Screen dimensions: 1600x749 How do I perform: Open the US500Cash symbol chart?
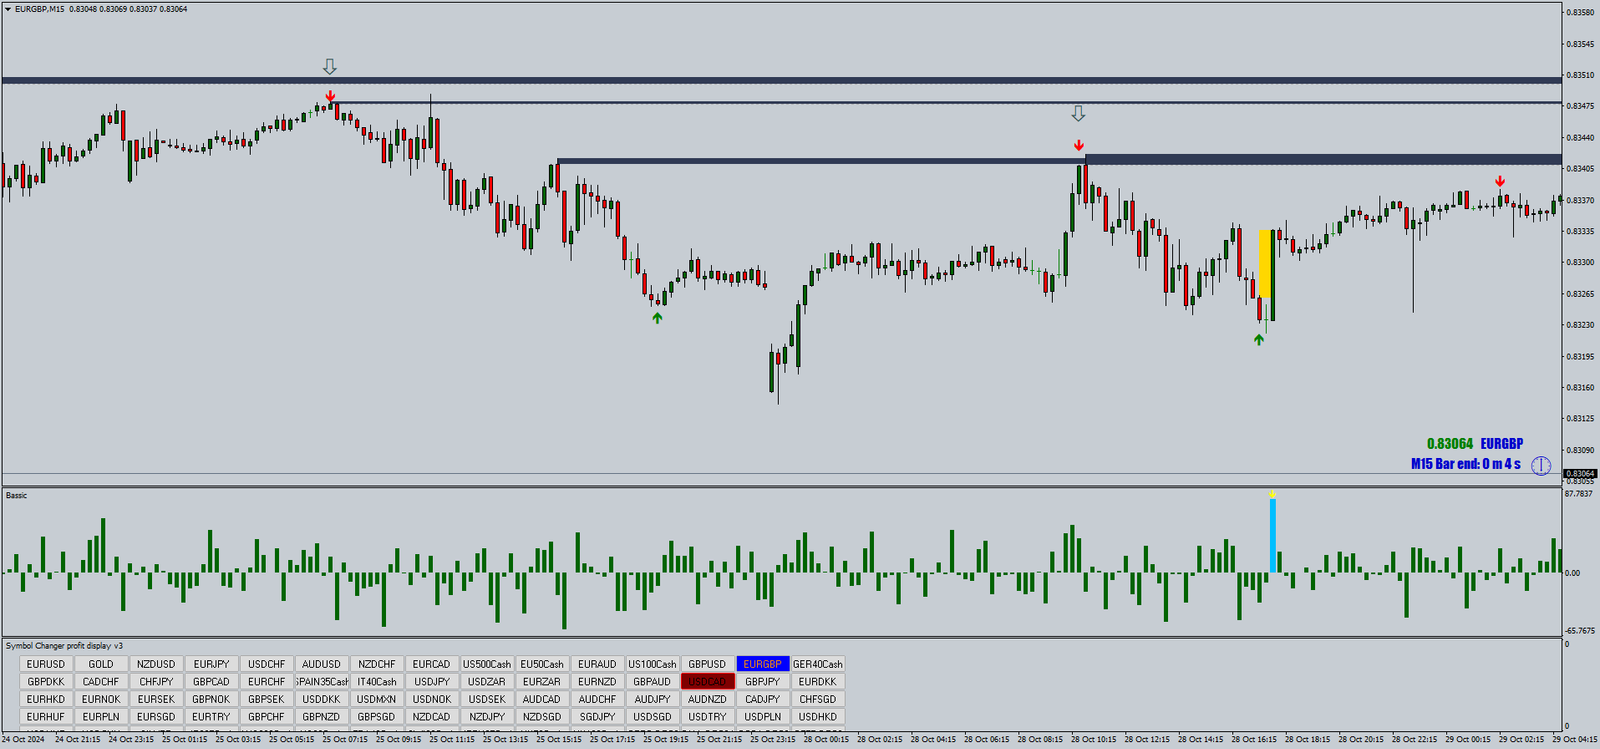(486, 664)
